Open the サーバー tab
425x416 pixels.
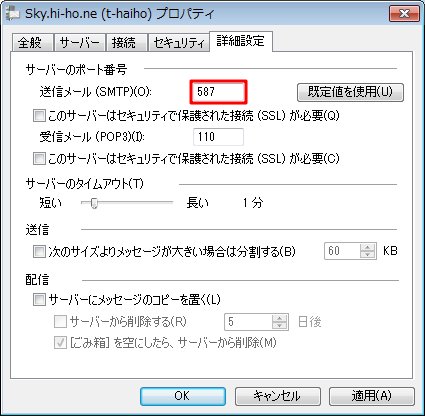point(79,43)
